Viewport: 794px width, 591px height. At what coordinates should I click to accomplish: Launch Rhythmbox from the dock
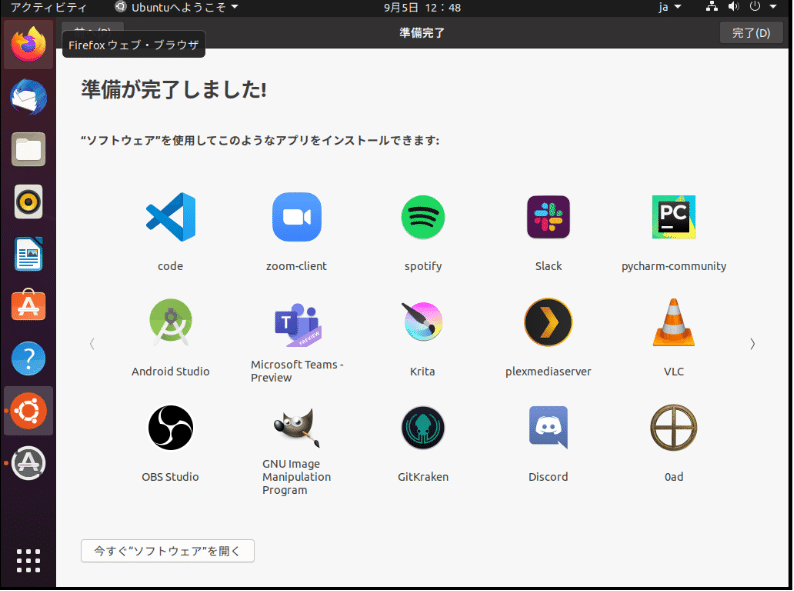point(28,202)
